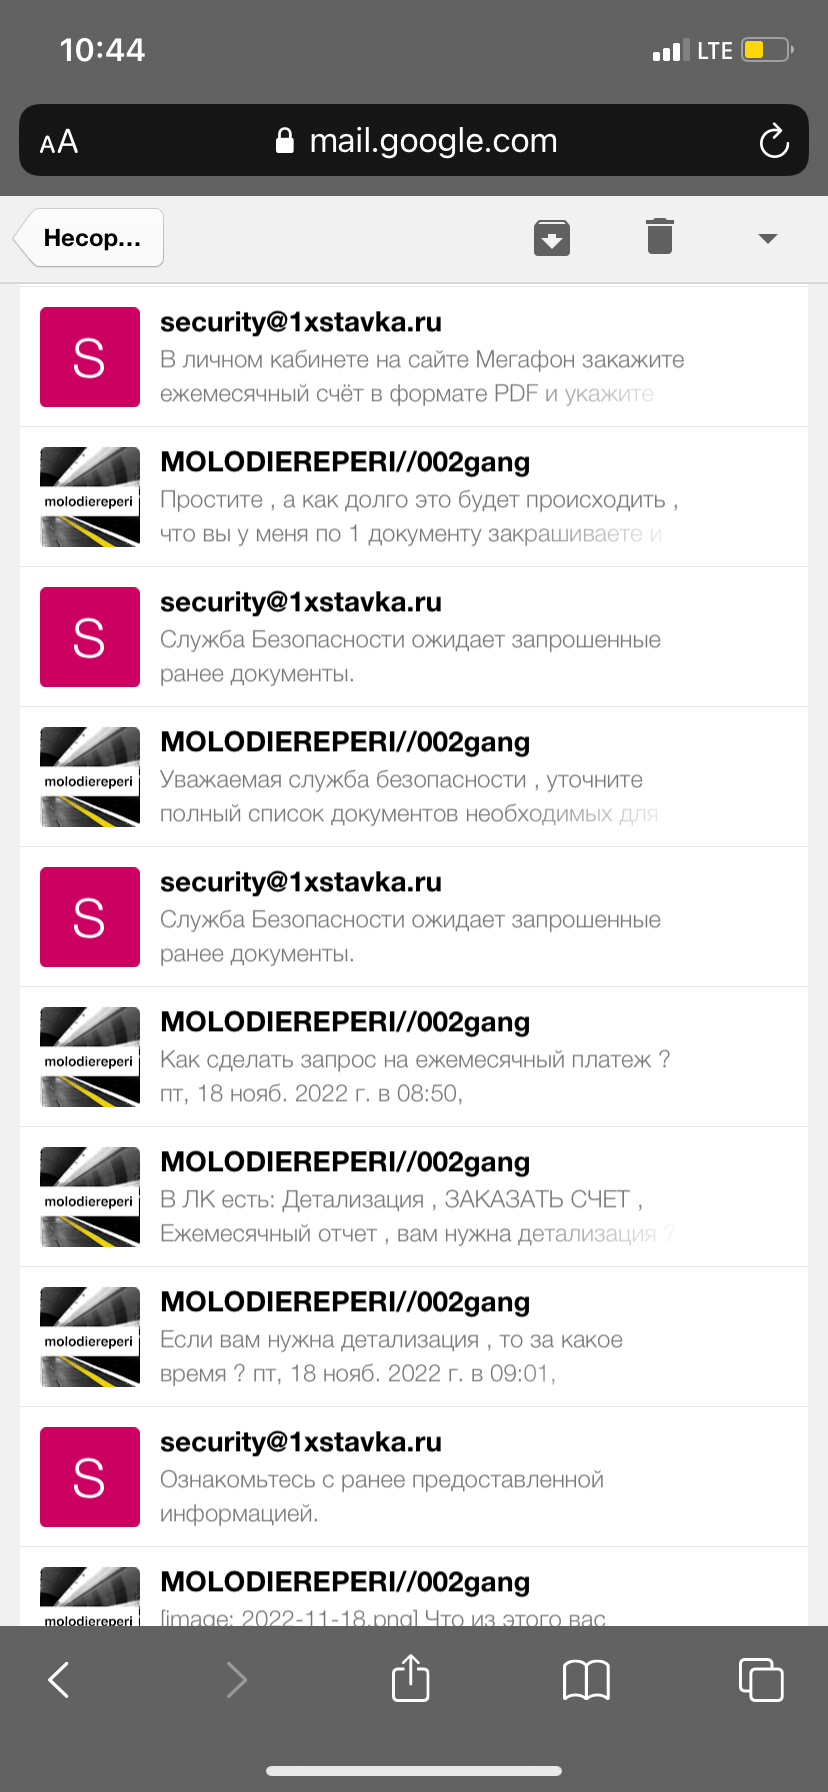Open message 'Уважаемая служба безопасности'
Image resolution: width=828 pixels, height=1792 pixels.
tap(414, 777)
